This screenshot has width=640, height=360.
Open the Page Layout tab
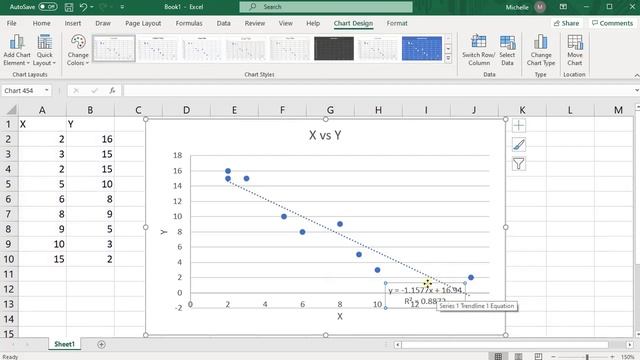[x=143, y=23]
